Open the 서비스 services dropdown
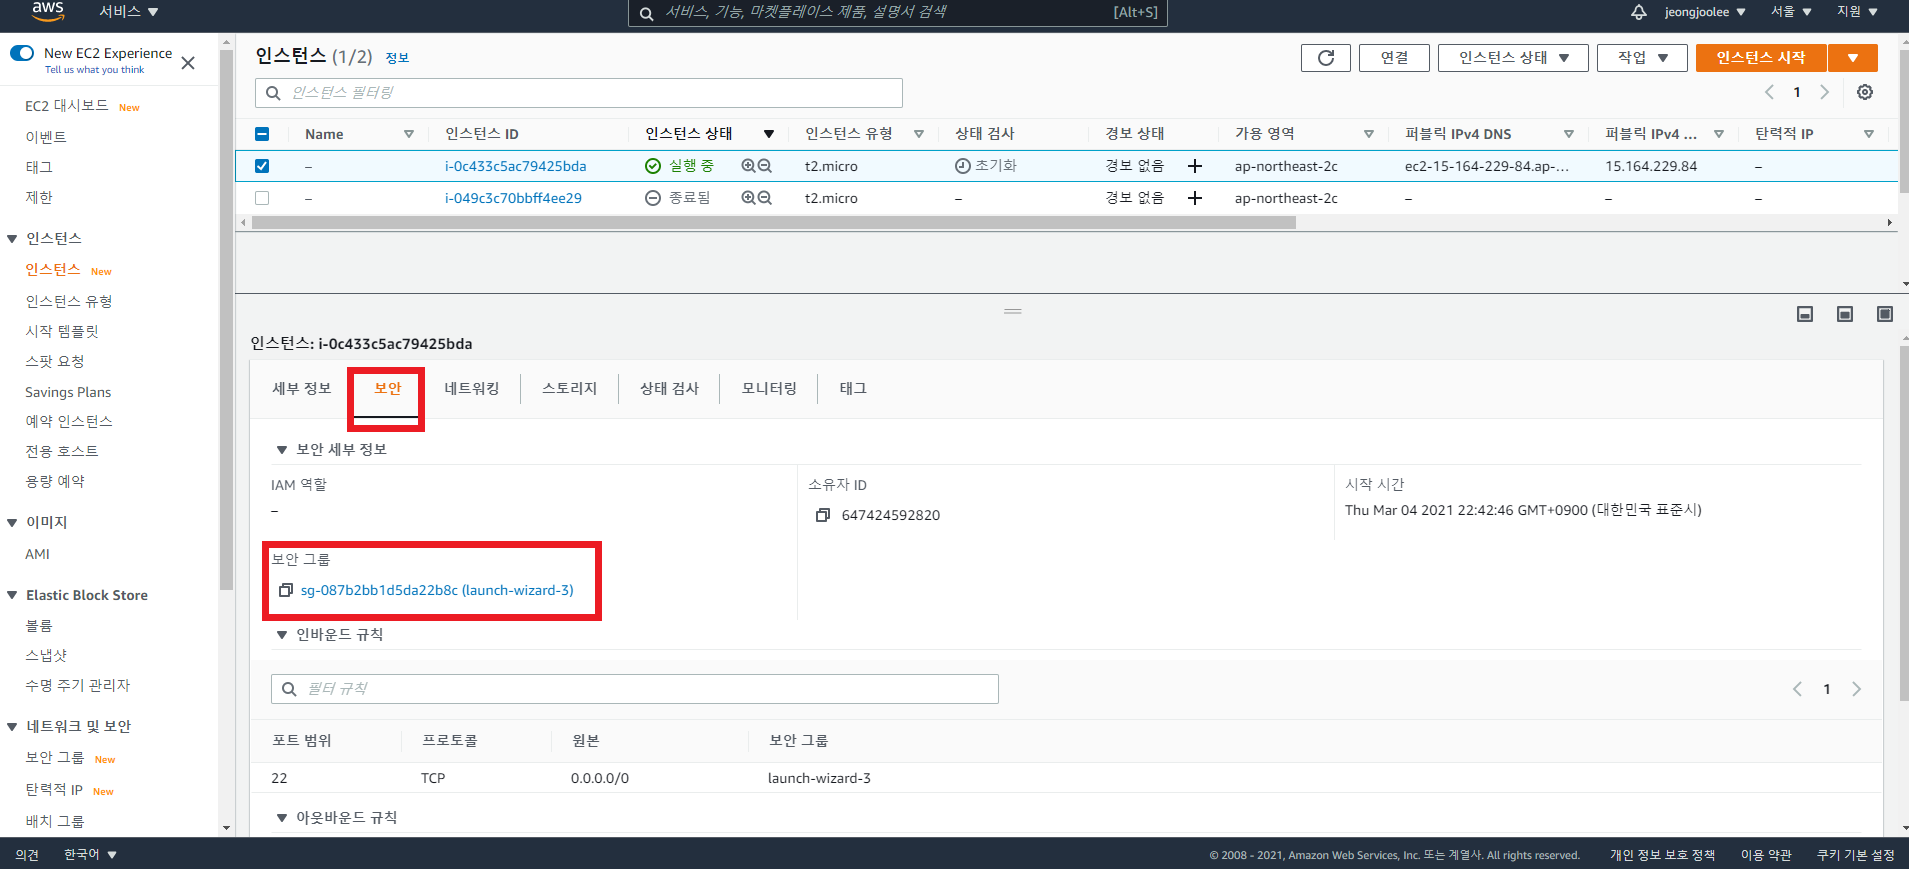The height and width of the screenshot is (869, 1909). (x=128, y=12)
